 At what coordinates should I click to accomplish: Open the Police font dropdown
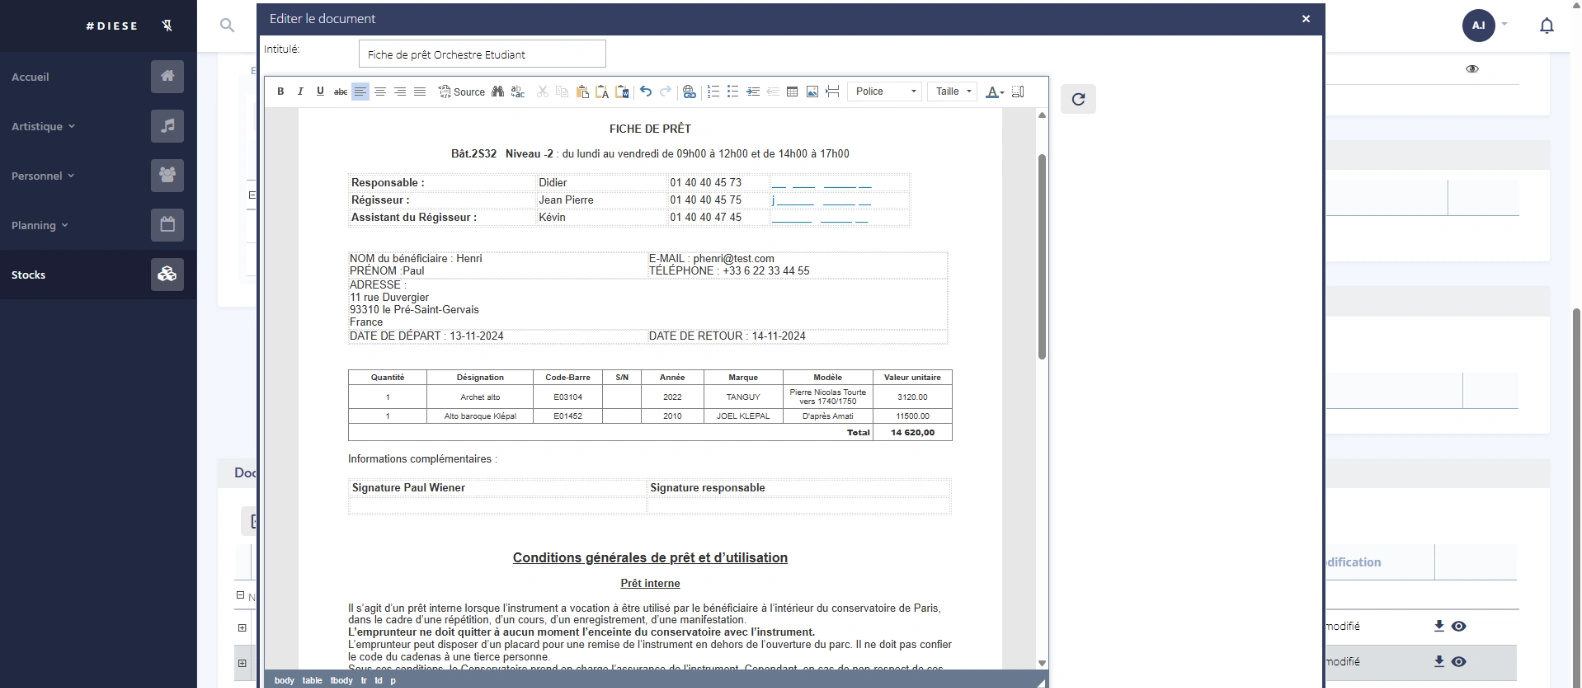885,92
